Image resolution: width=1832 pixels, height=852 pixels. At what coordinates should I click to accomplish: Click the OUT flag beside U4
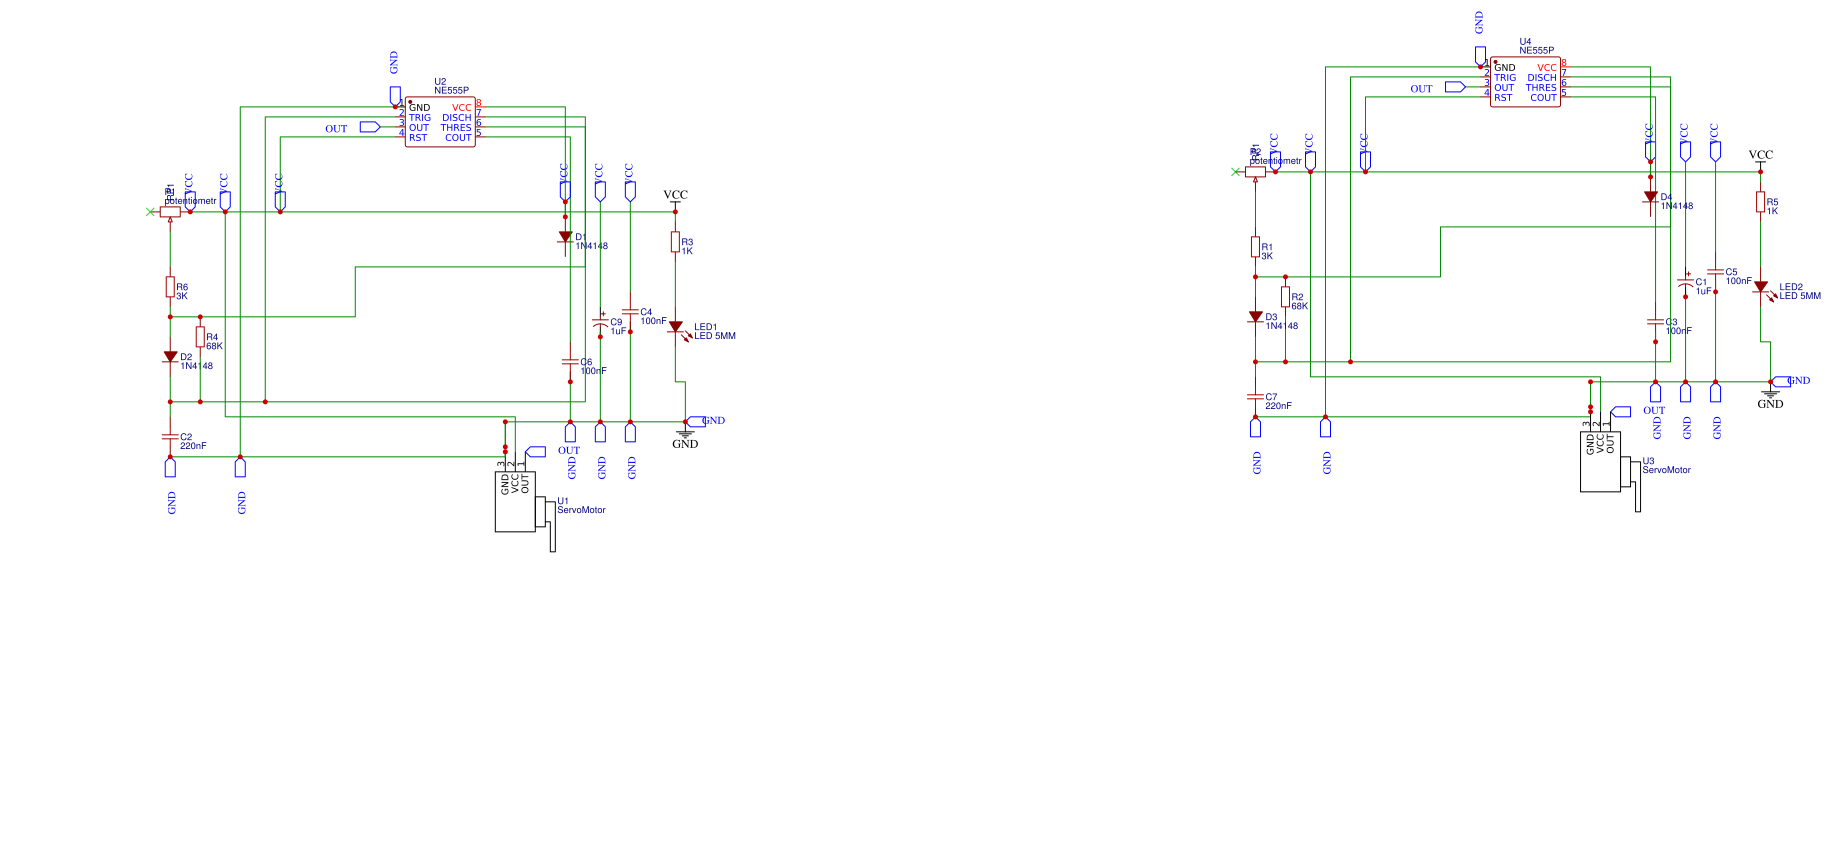(x=1454, y=87)
